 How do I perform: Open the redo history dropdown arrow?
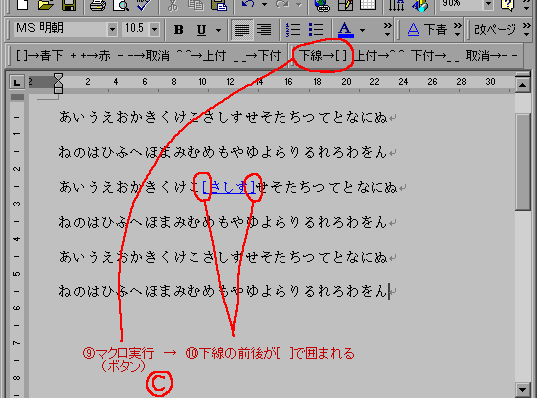[299, 5]
